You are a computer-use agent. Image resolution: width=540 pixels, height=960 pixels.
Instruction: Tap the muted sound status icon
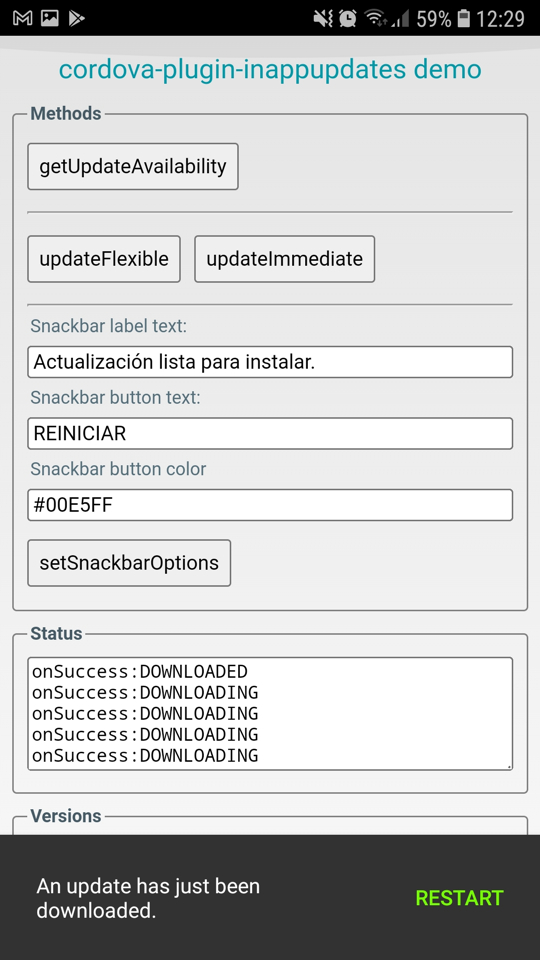click(323, 18)
